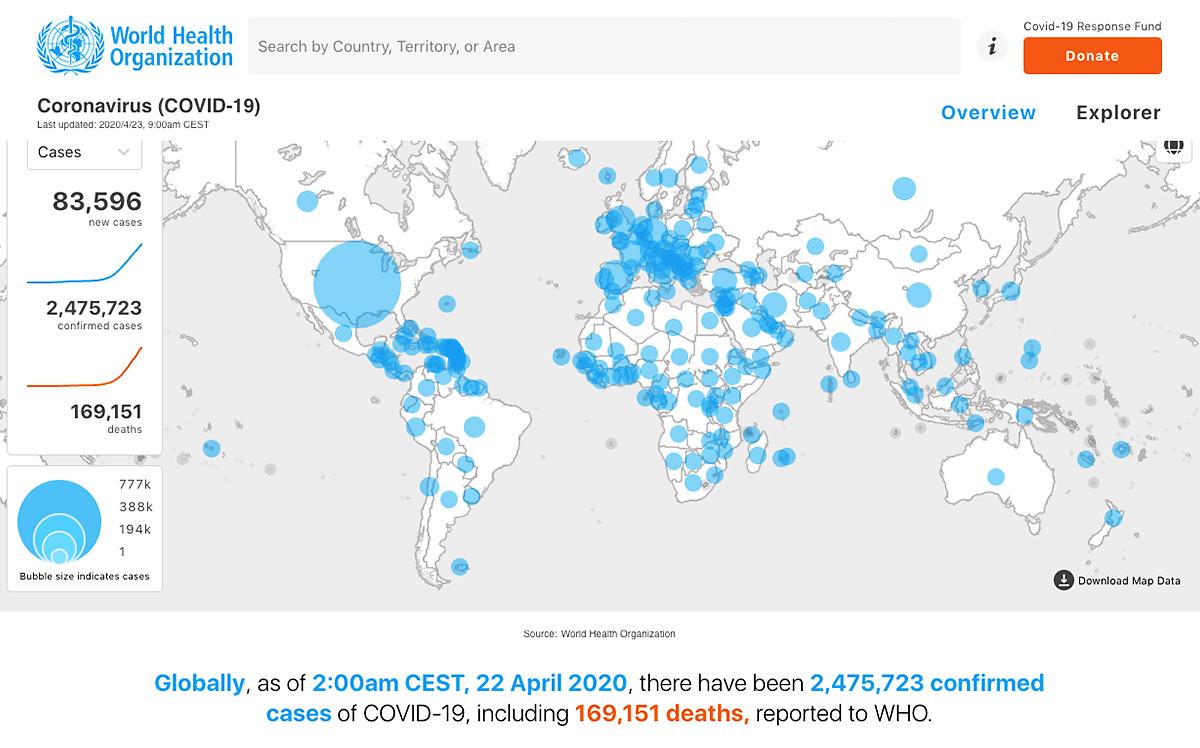Click the search by country field
This screenshot has height=748, width=1200.
point(604,46)
